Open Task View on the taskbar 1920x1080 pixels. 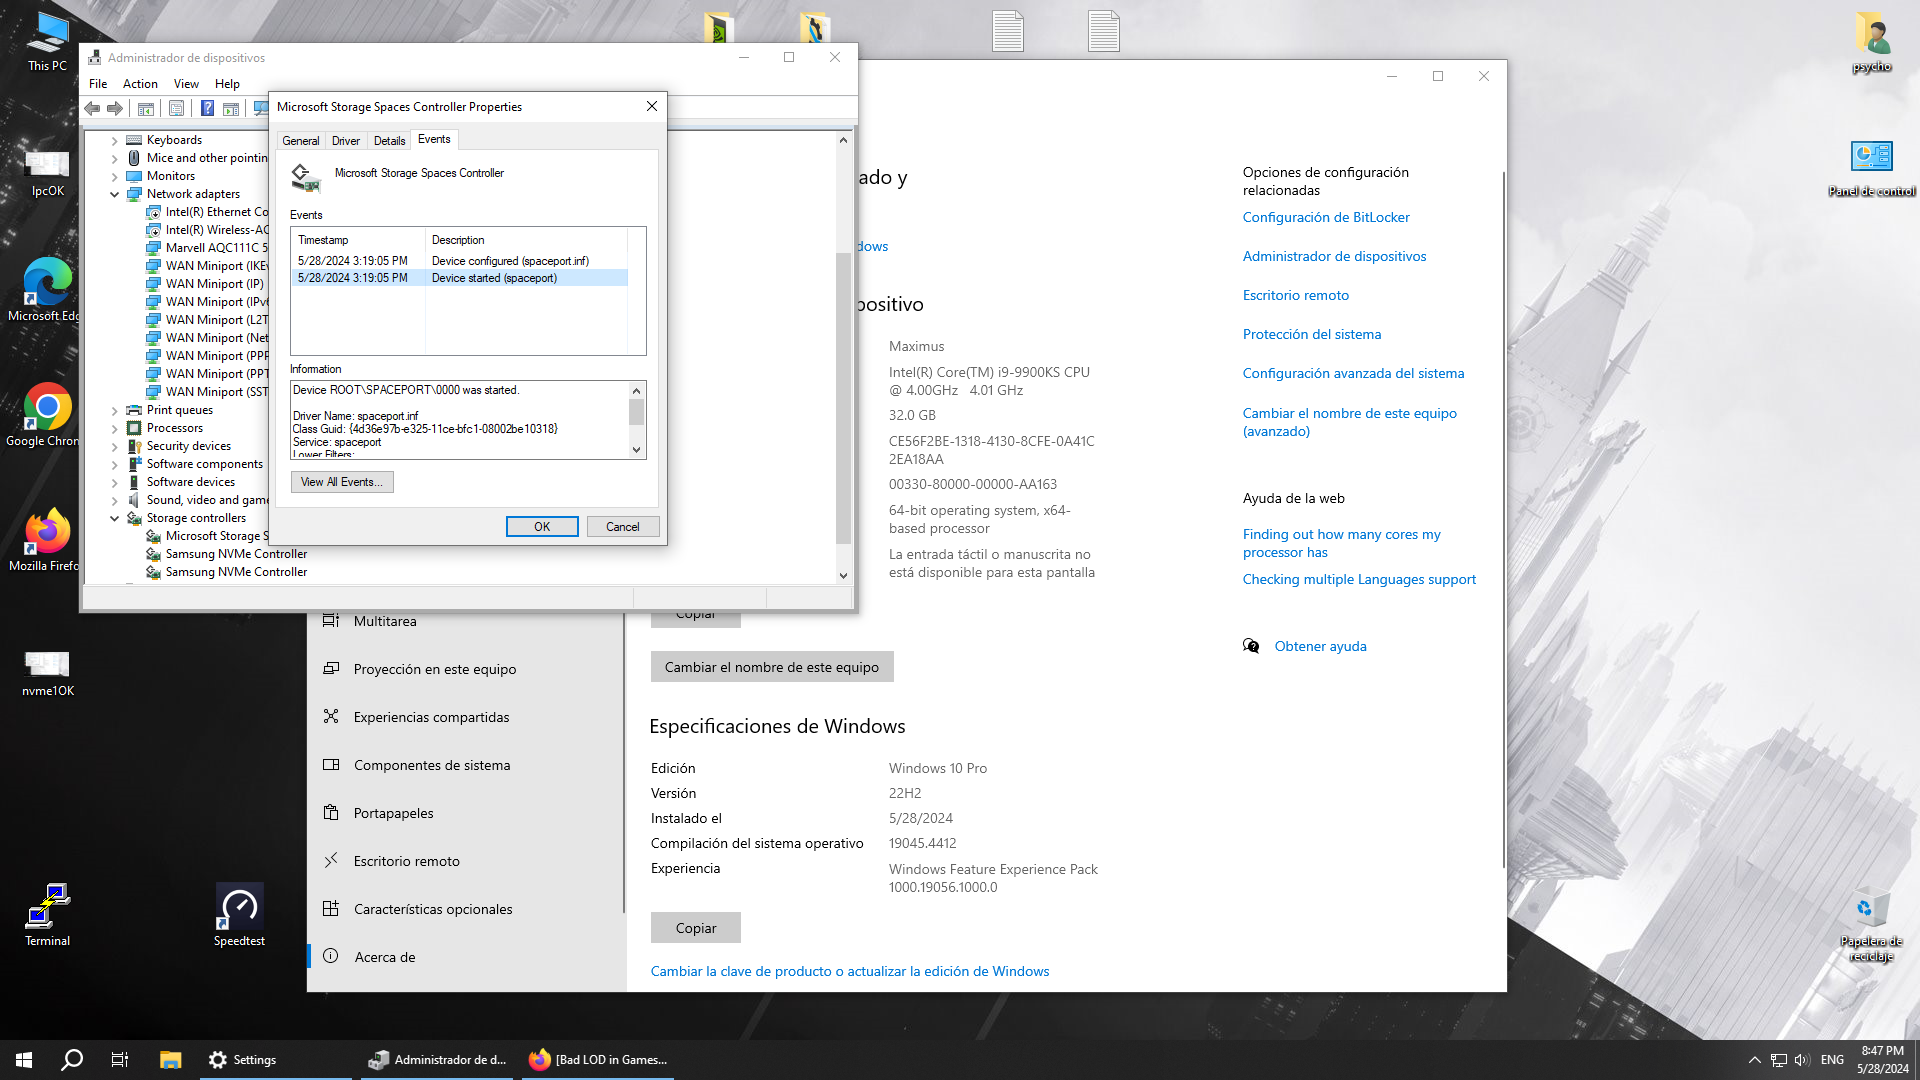tap(120, 1060)
